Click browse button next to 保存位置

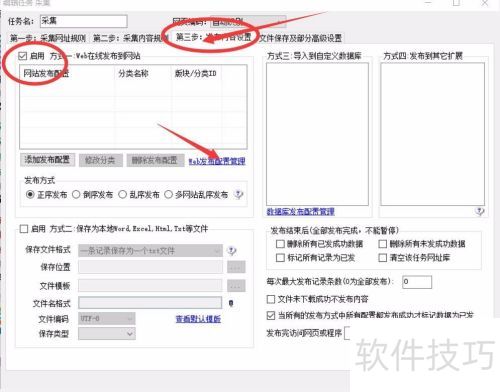point(236,267)
